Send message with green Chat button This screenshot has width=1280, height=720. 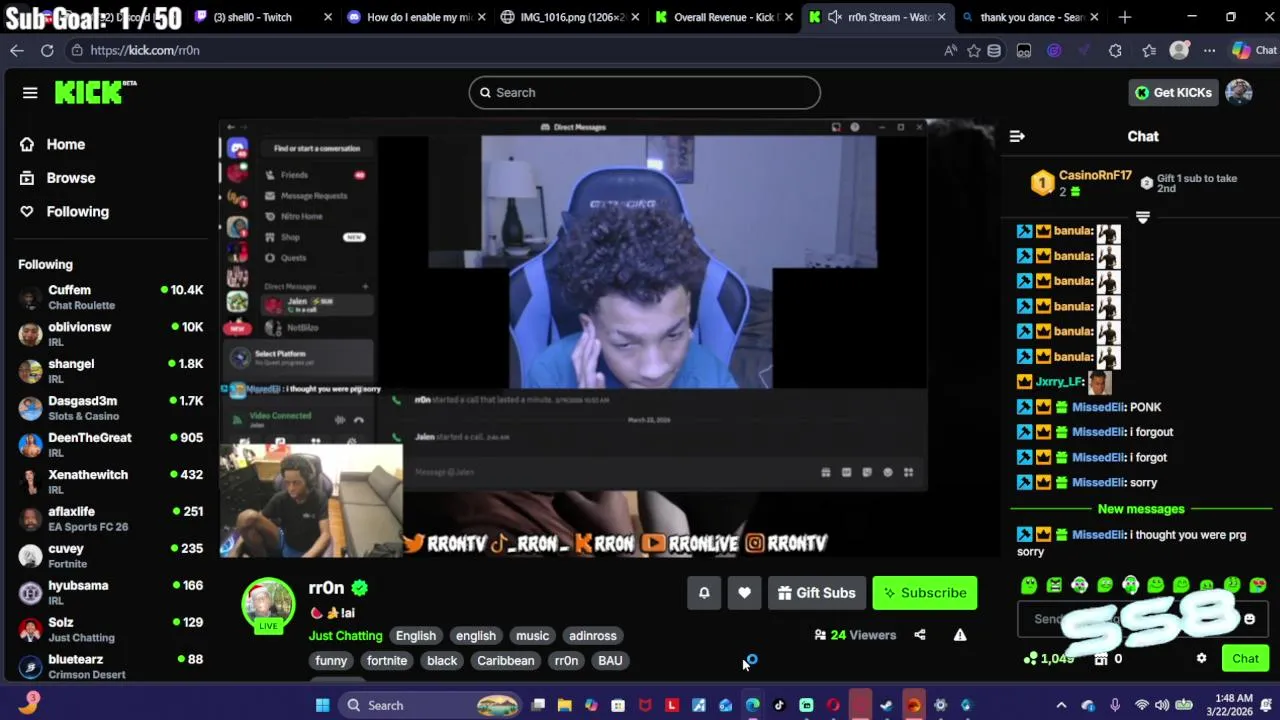(1245, 659)
